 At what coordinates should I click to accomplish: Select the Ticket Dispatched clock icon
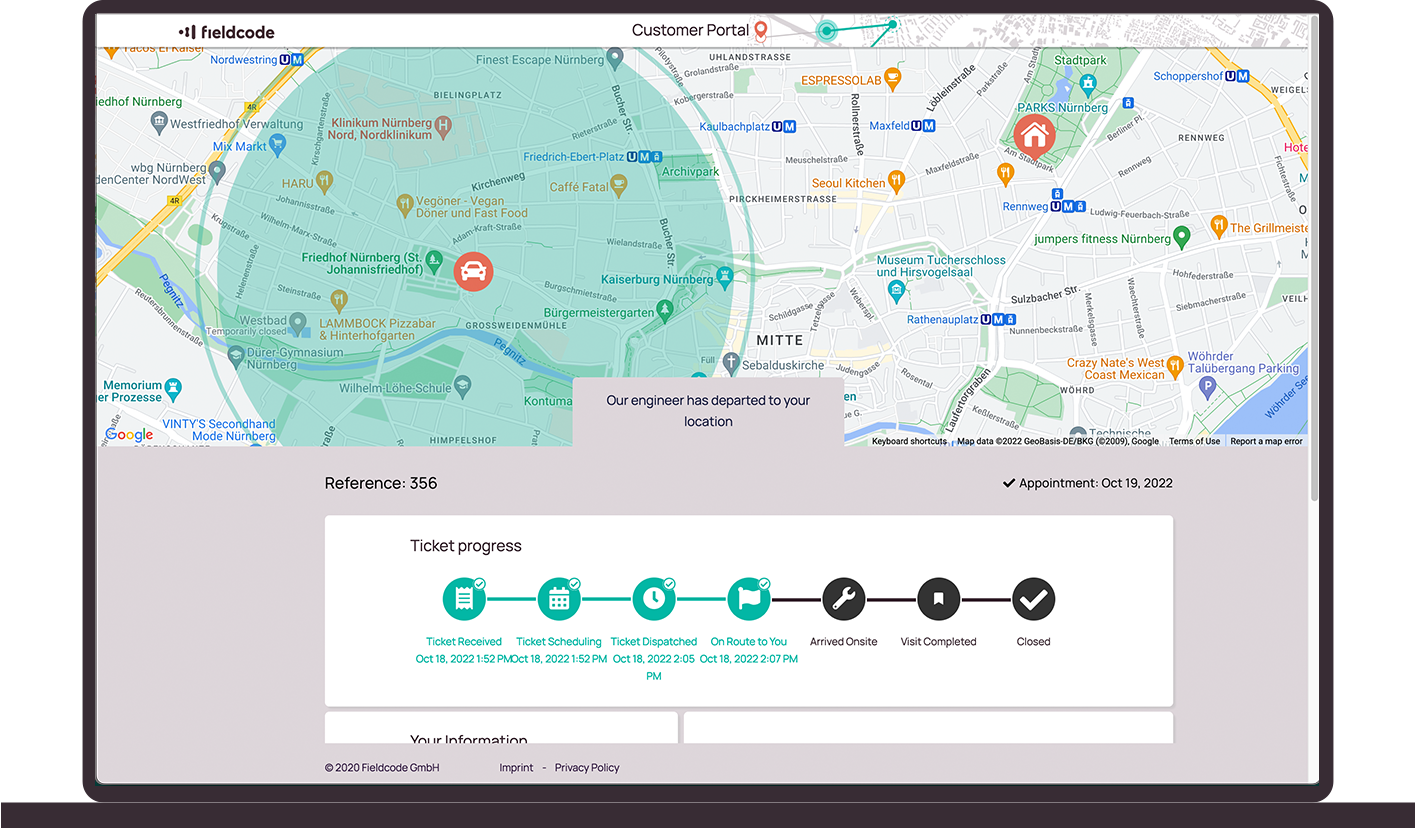pos(653,599)
